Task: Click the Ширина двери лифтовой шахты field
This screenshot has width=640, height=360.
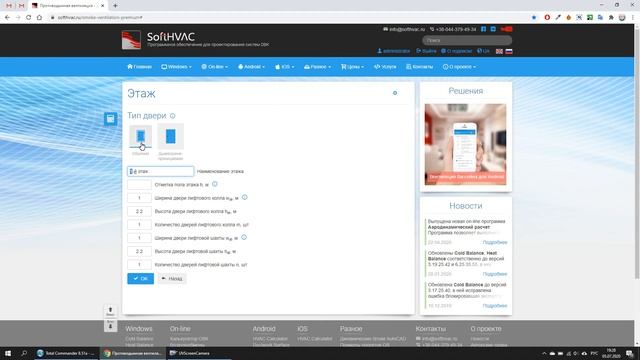Action: [x=139, y=238]
